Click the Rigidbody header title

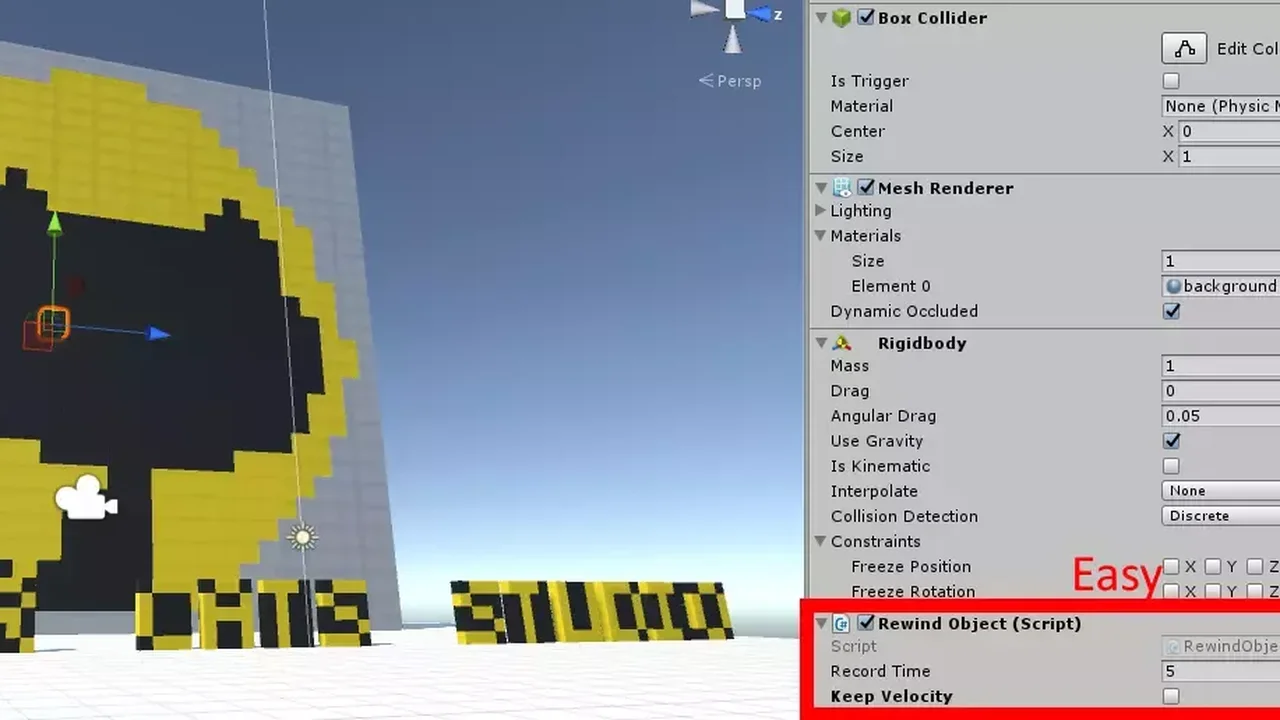922,343
